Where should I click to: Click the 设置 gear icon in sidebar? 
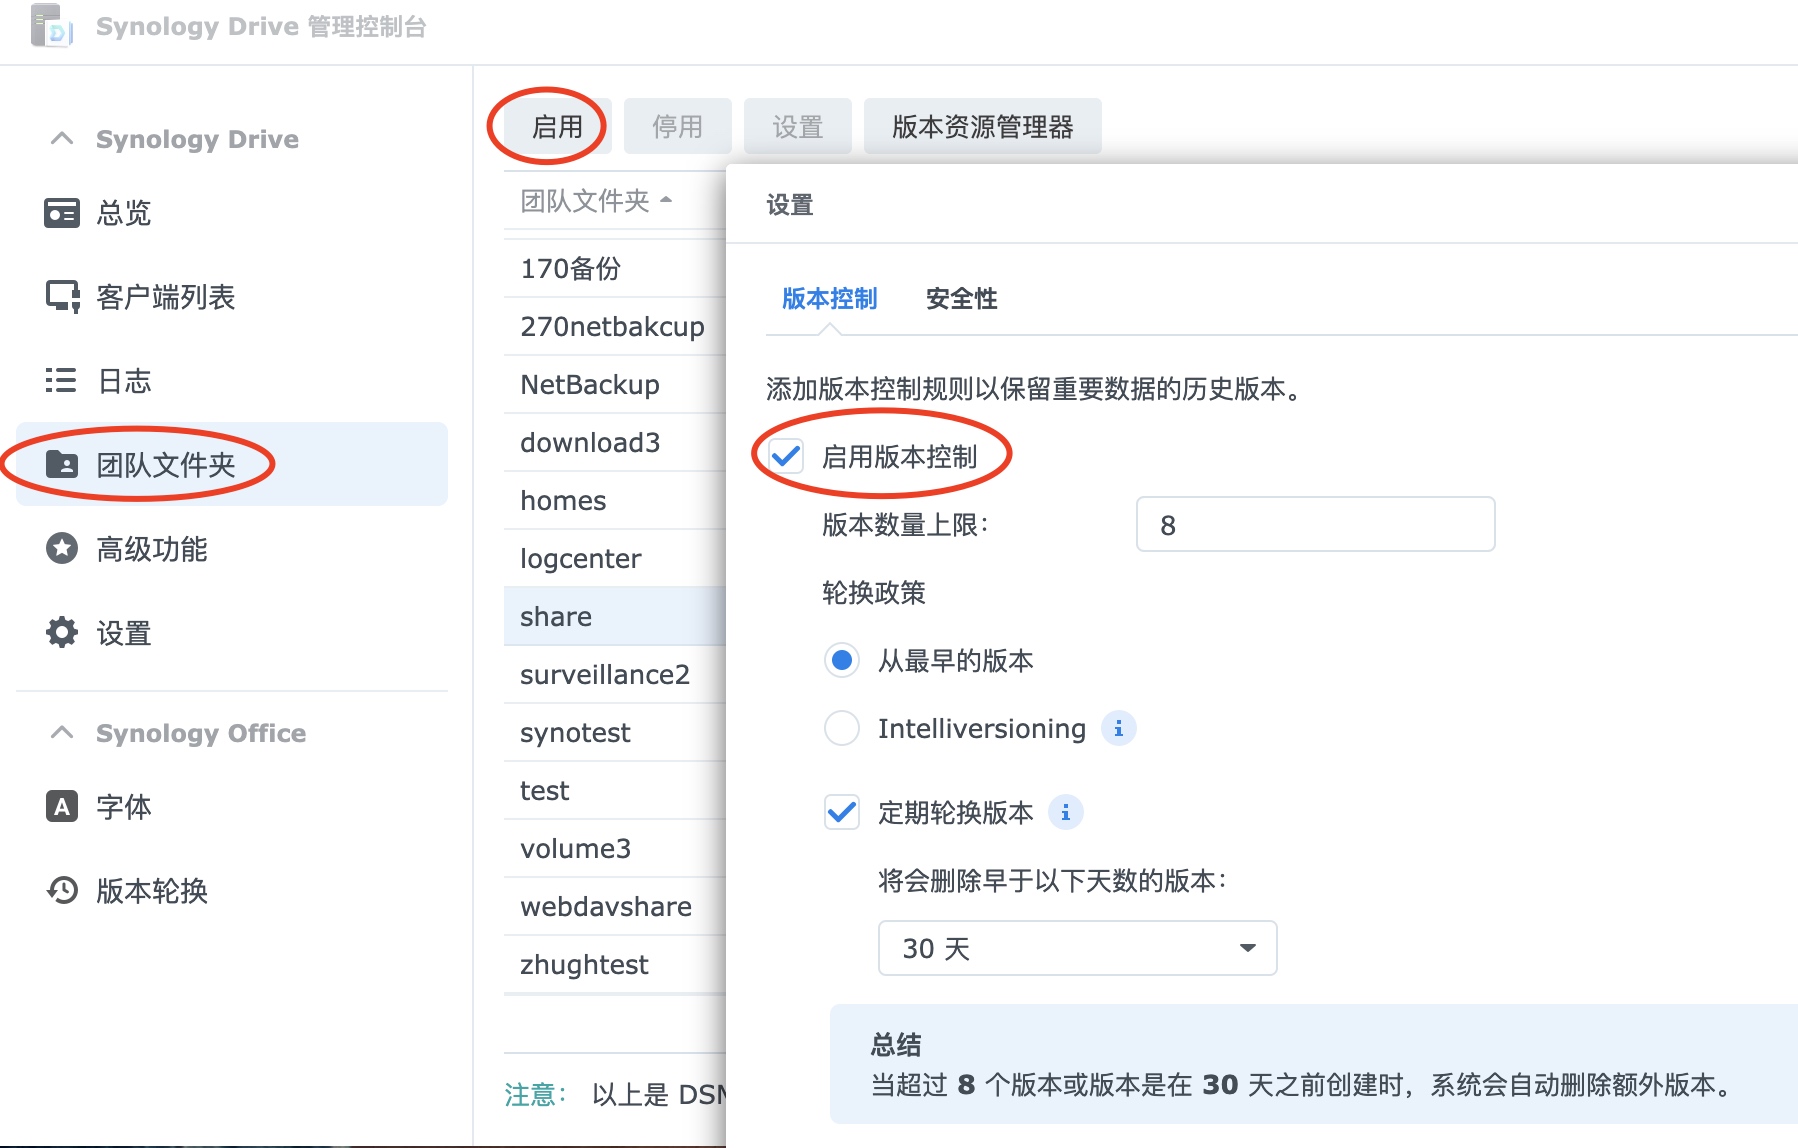pos(62,632)
